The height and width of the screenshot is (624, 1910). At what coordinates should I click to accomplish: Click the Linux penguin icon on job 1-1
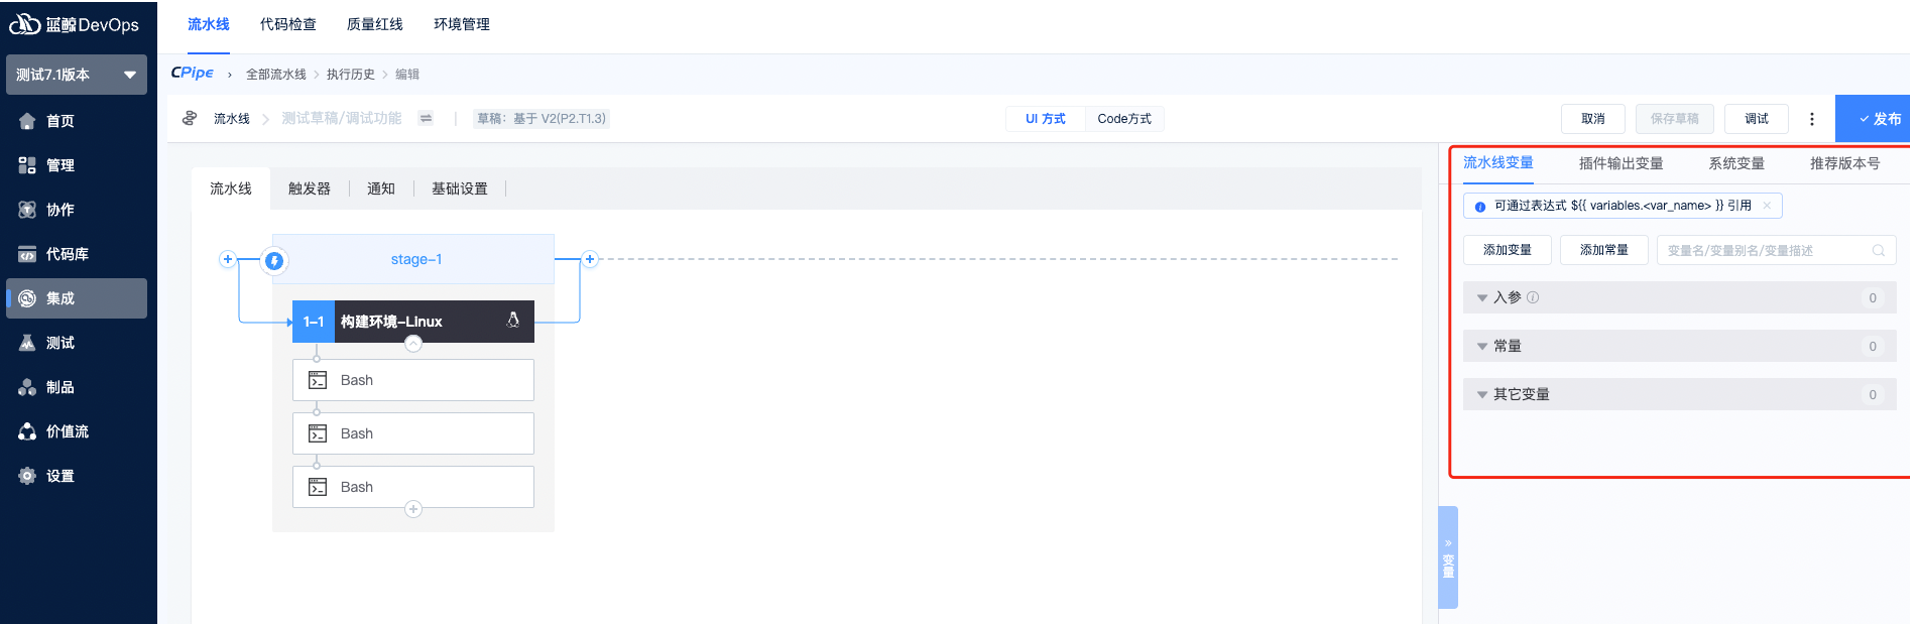(x=513, y=321)
